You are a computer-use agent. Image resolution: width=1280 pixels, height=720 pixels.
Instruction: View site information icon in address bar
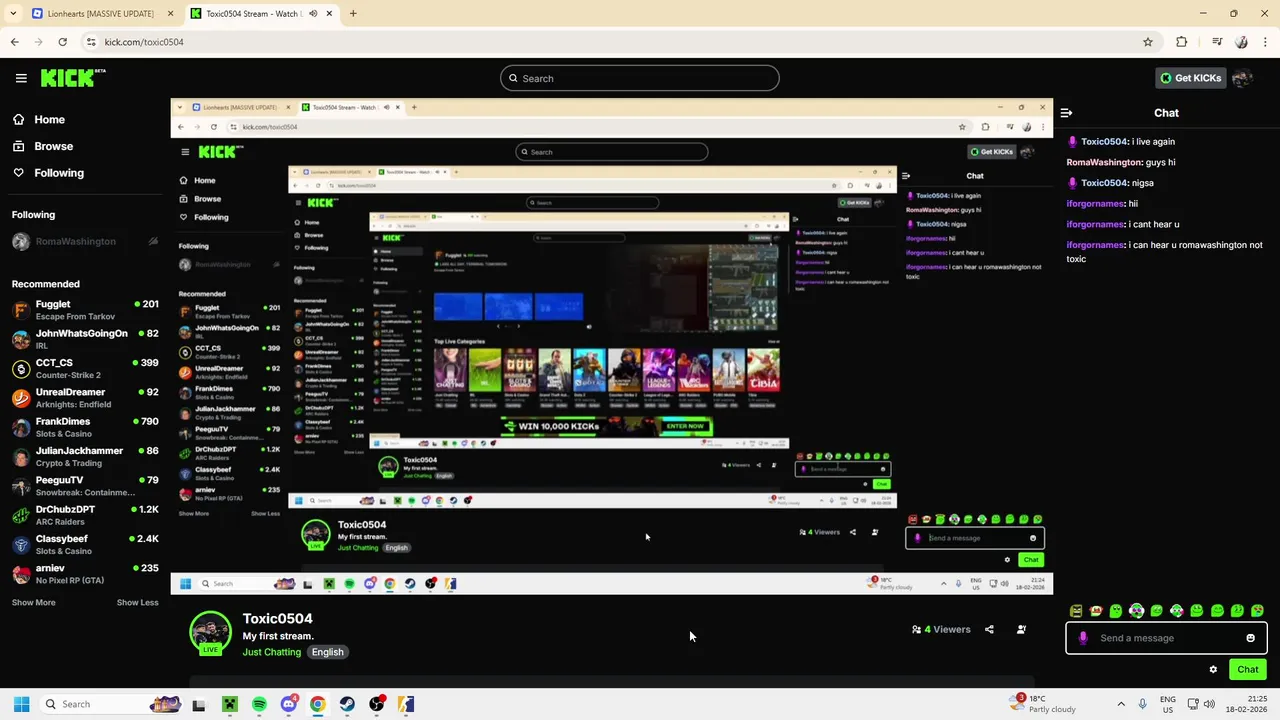91,42
